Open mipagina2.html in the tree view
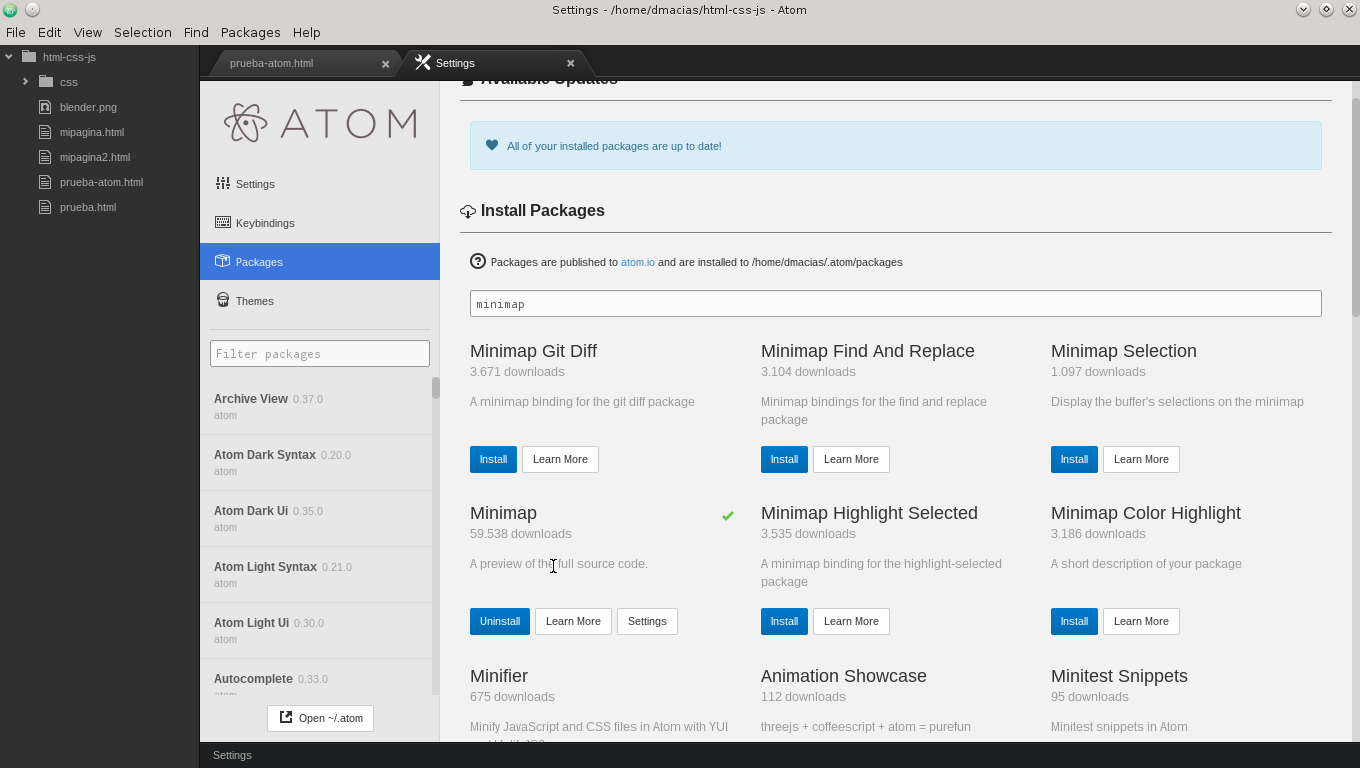The width and height of the screenshot is (1360, 768). click(x=94, y=157)
